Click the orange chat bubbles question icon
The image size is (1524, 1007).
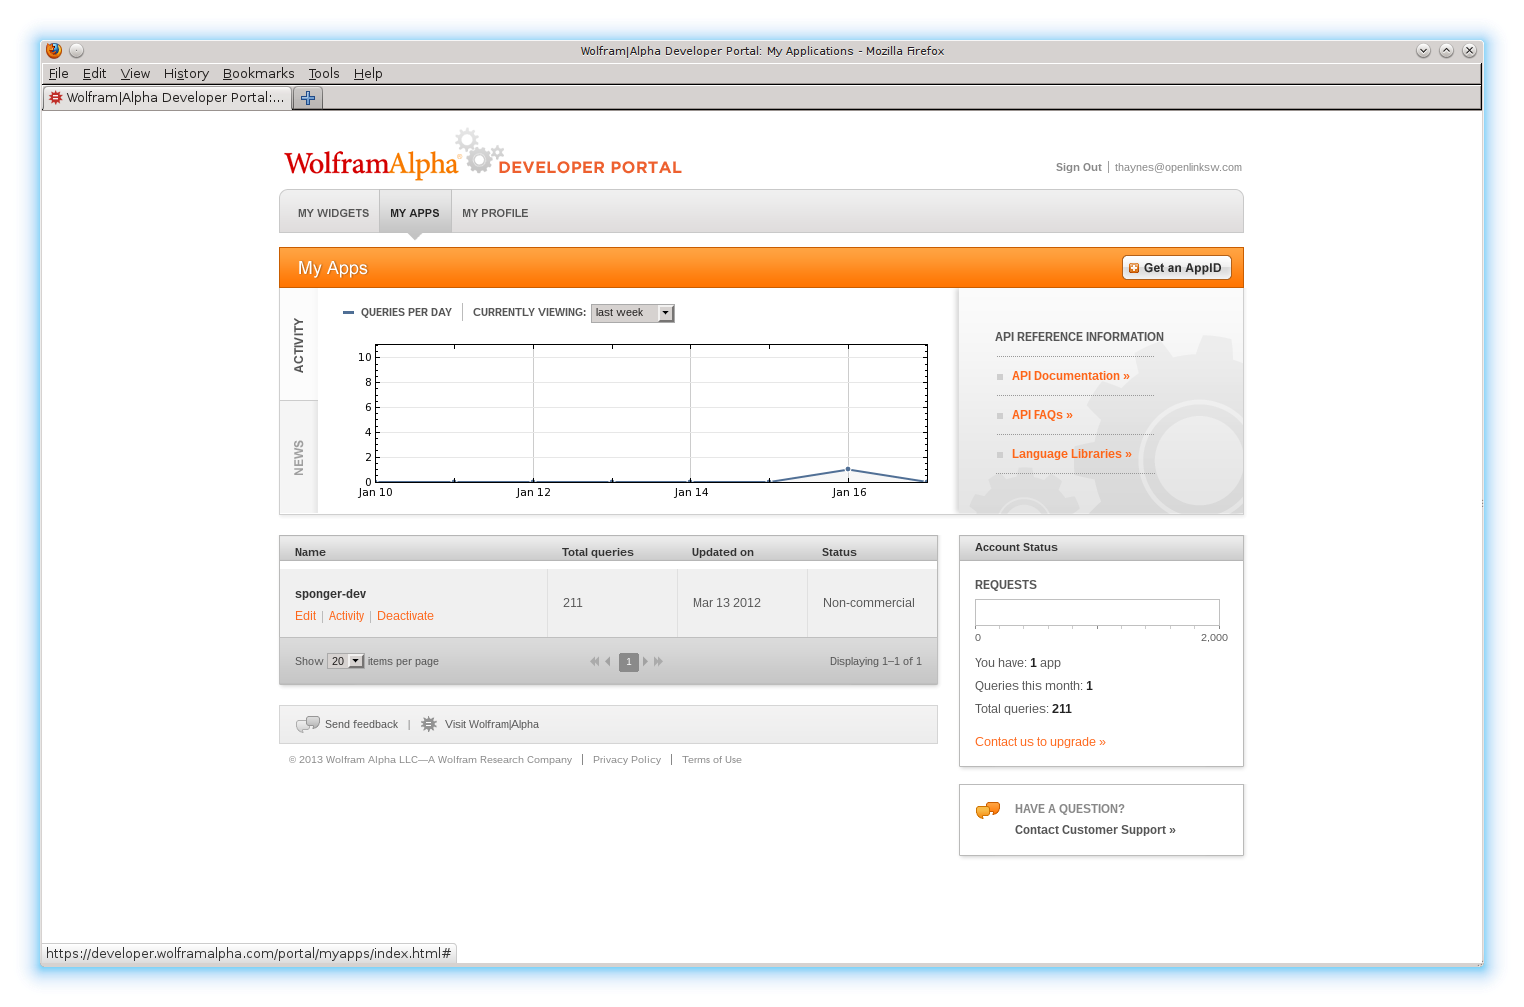(x=988, y=810)
